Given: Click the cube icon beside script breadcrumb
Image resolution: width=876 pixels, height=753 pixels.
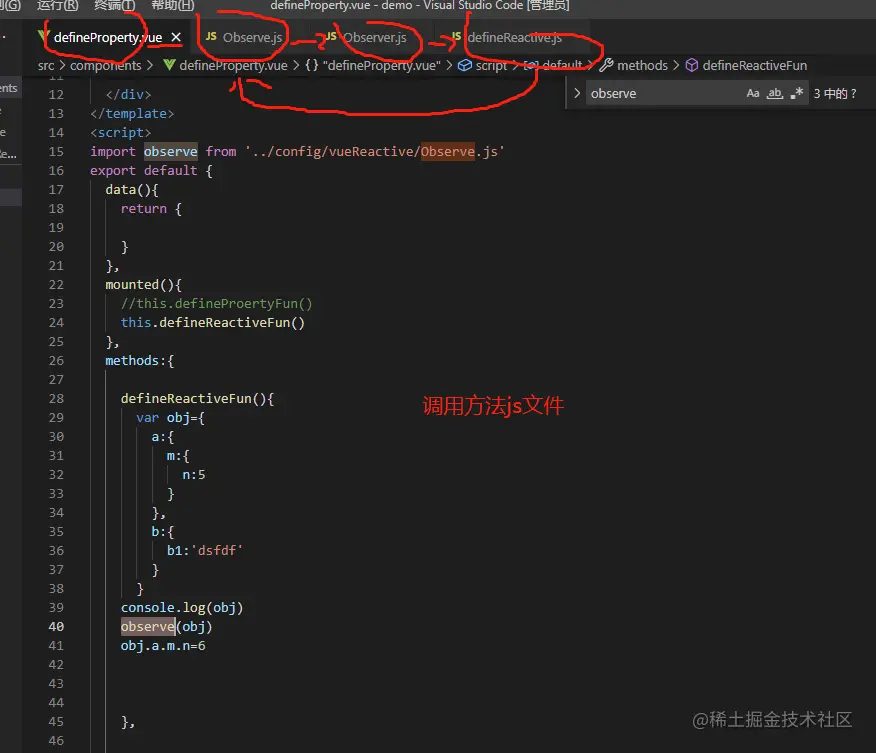Looking at the screenshot, I should click(465, 65).
